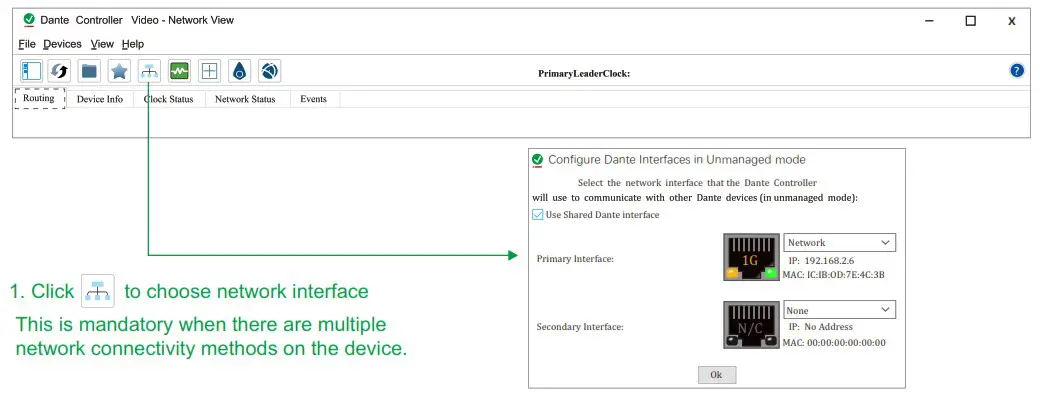1040x411 pixels.
Task: Open the load preset folder icon
Action: (89, 70)
